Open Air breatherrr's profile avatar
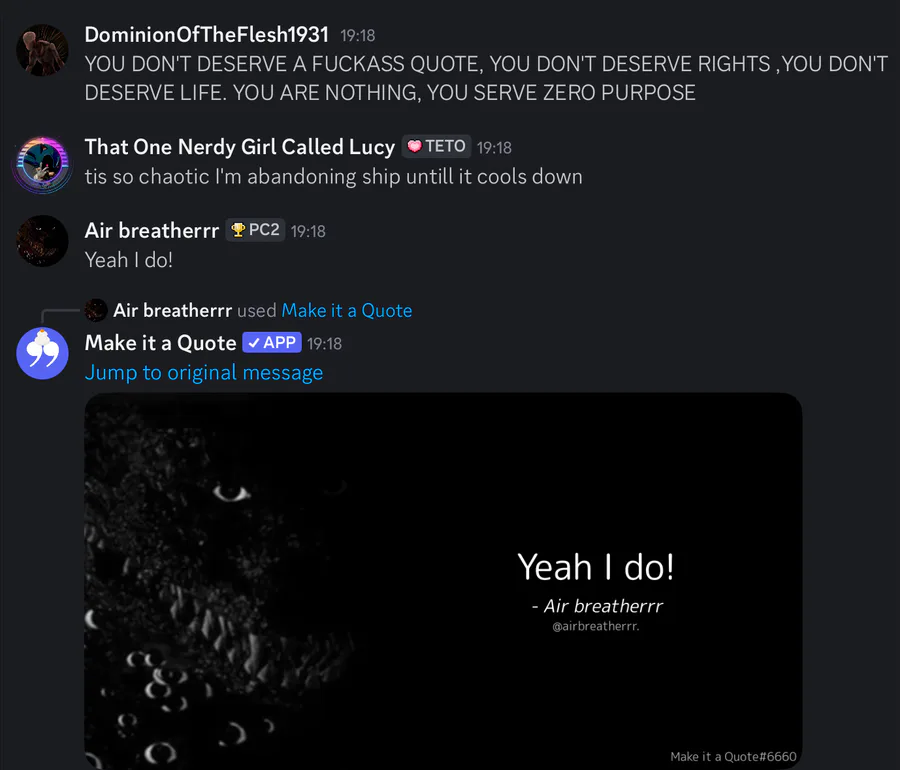900x770 pixels. [x=42, y=241]
